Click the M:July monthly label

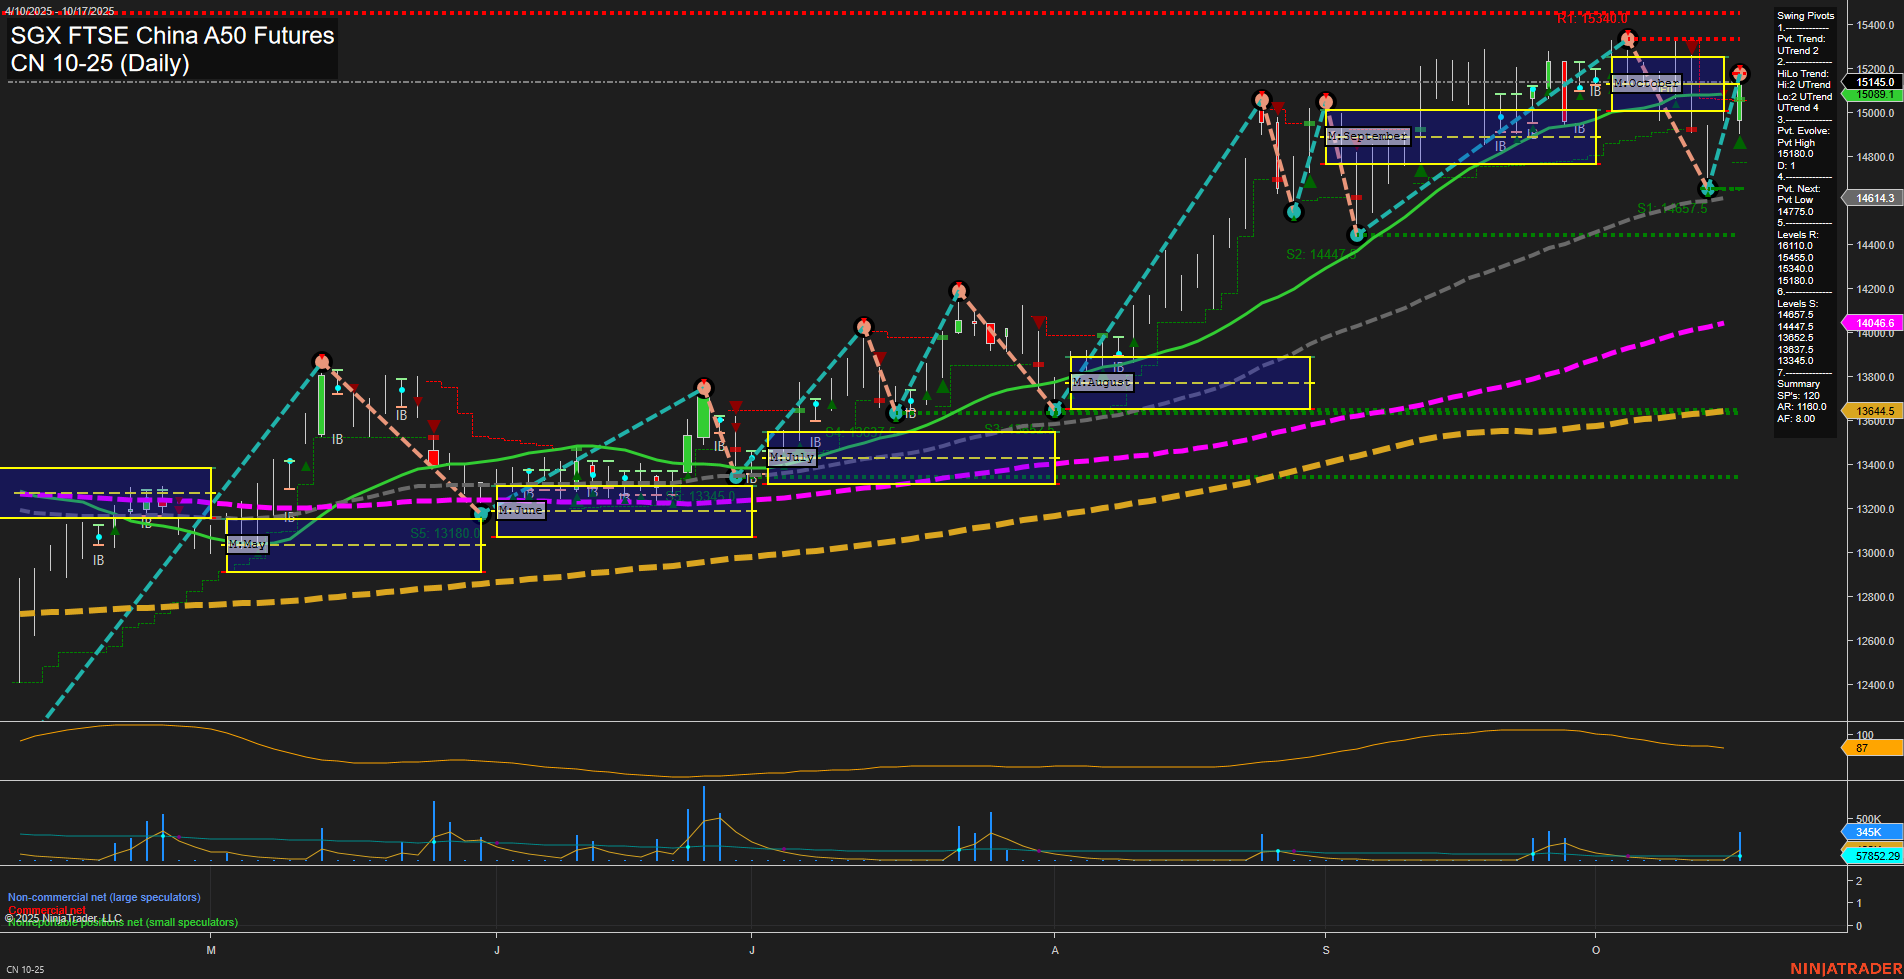[791, 457]
